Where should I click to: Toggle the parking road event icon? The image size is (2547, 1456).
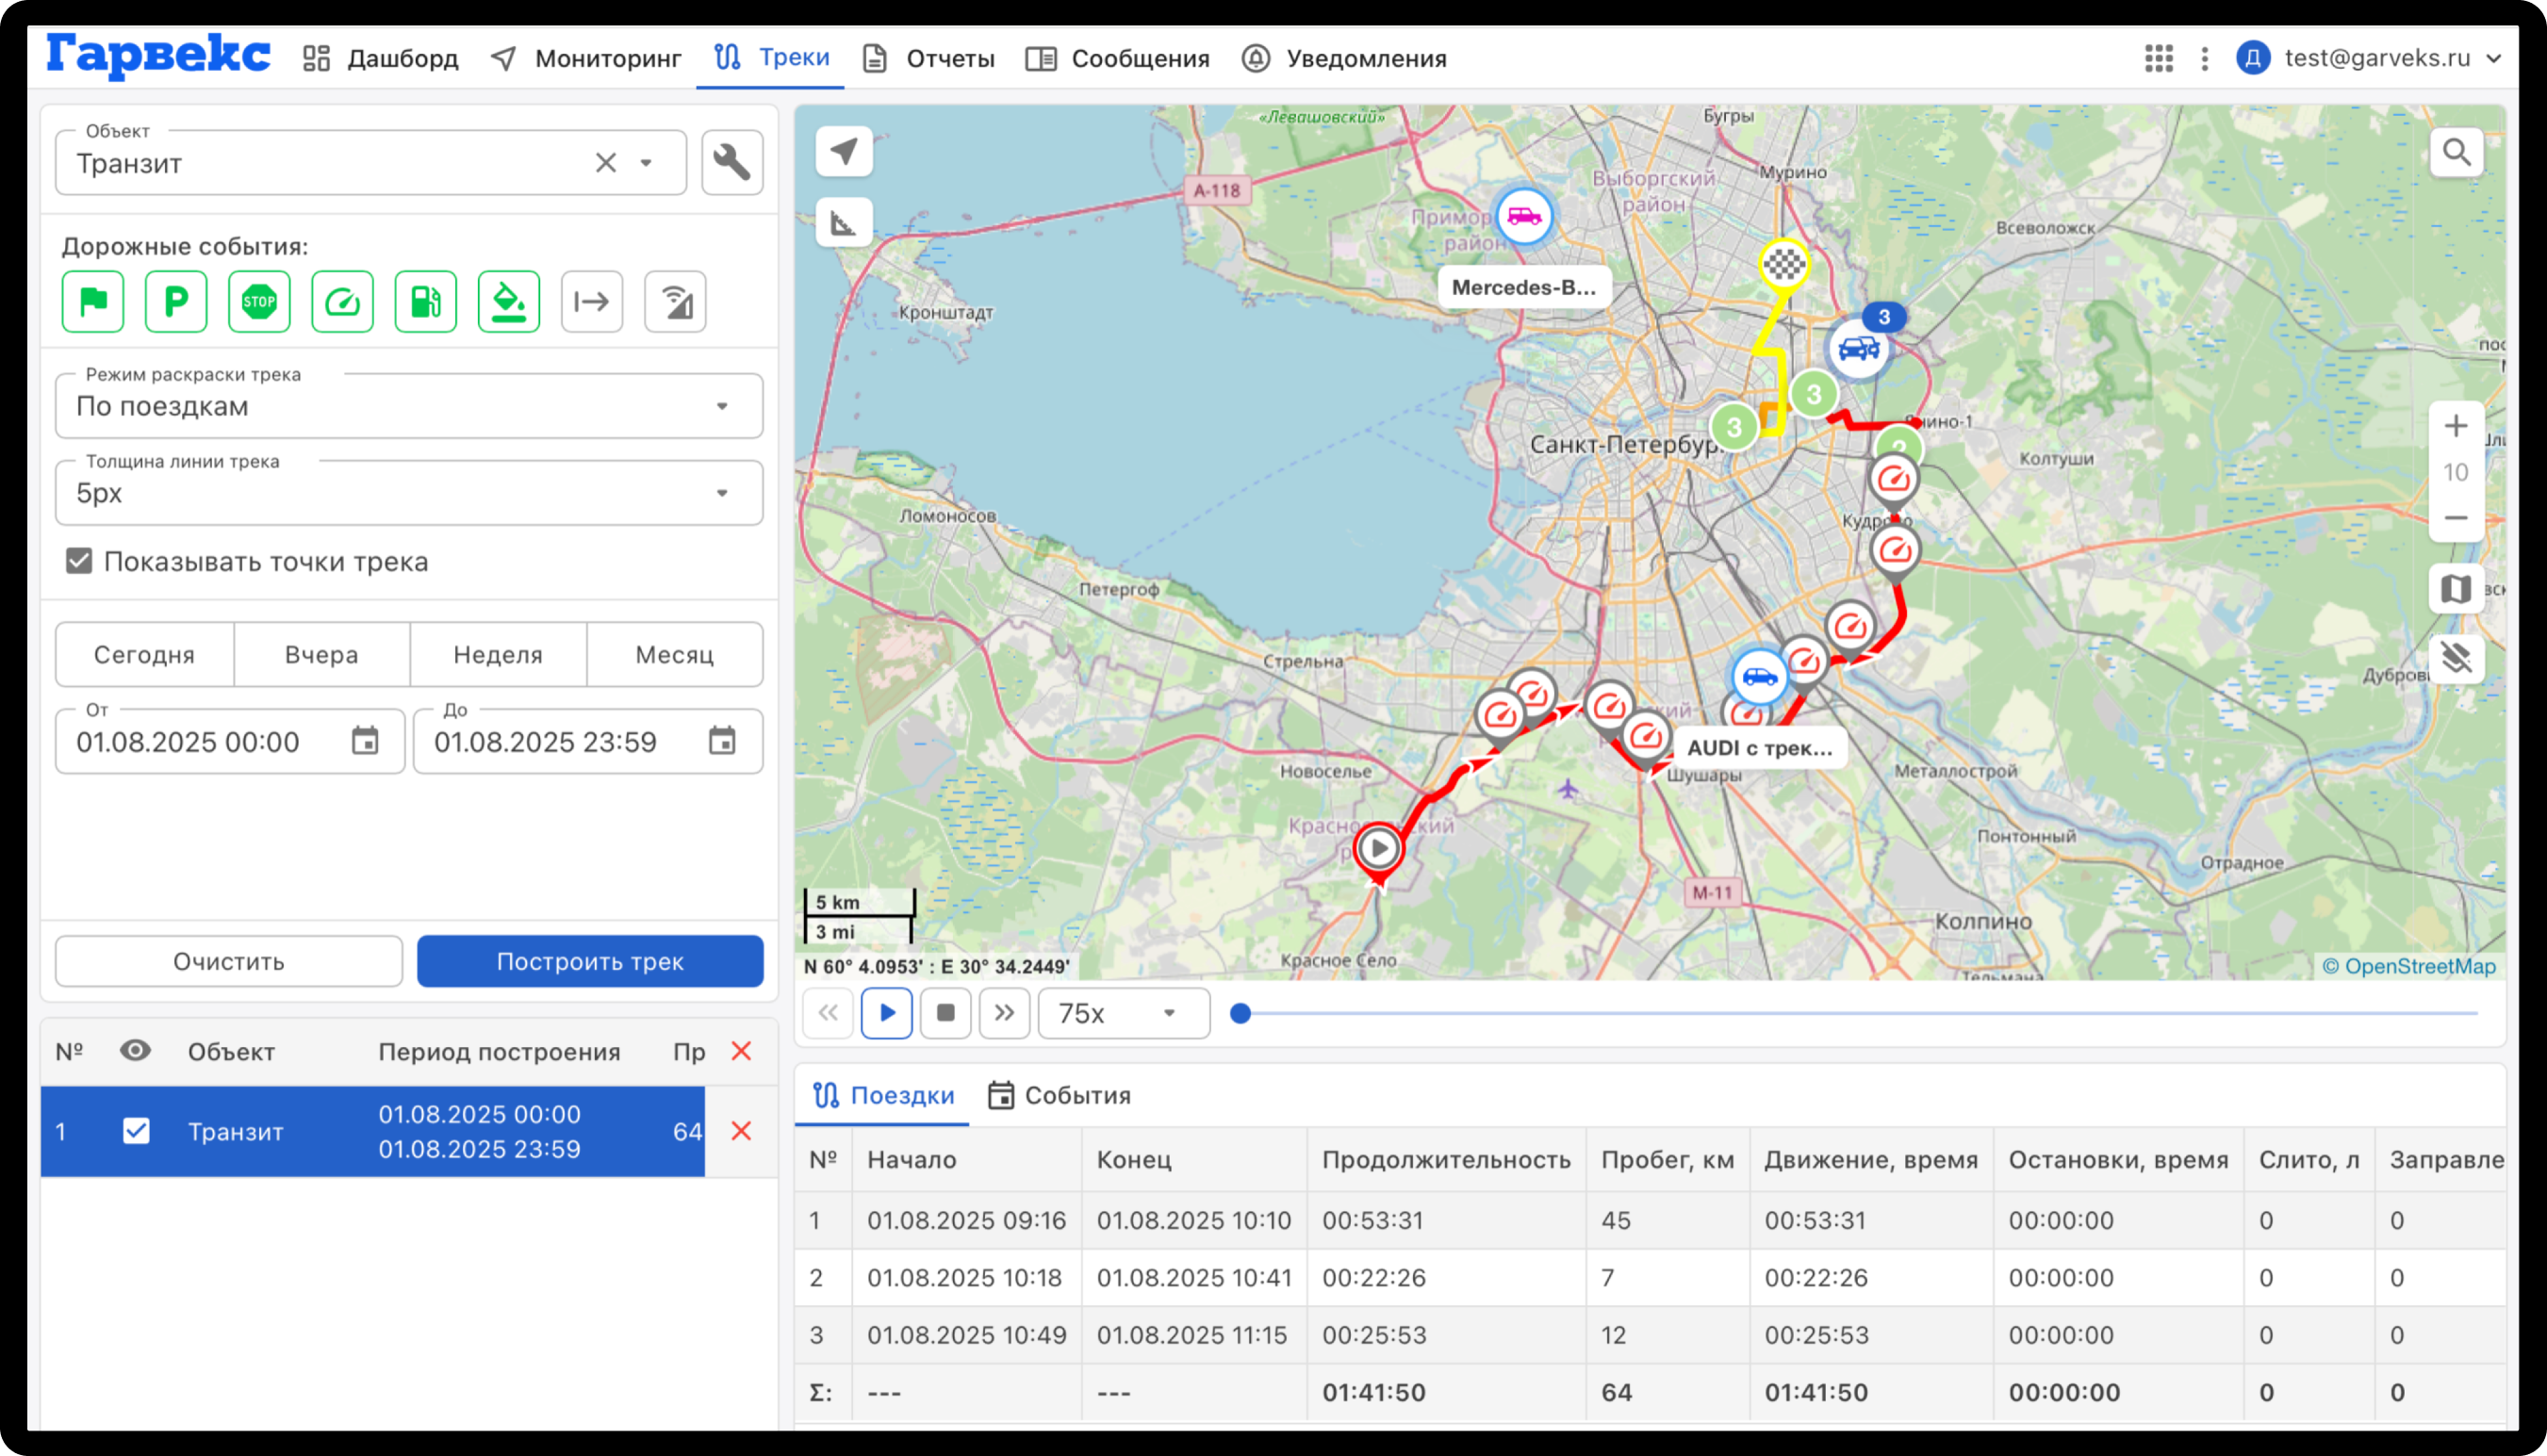pyautogui.click(x=176, y=301)
